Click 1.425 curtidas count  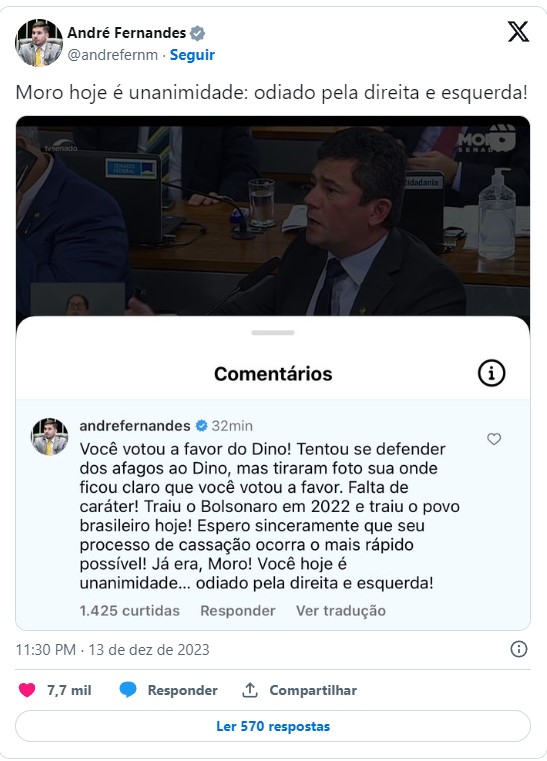[130, 611]
